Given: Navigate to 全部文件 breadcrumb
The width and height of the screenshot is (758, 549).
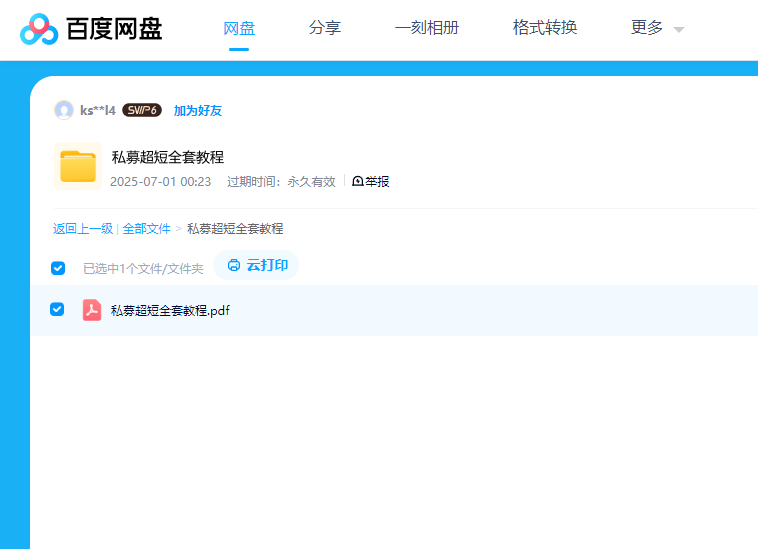Looking at the screenshot, I should pyautogui.click(x=146, y=229).
